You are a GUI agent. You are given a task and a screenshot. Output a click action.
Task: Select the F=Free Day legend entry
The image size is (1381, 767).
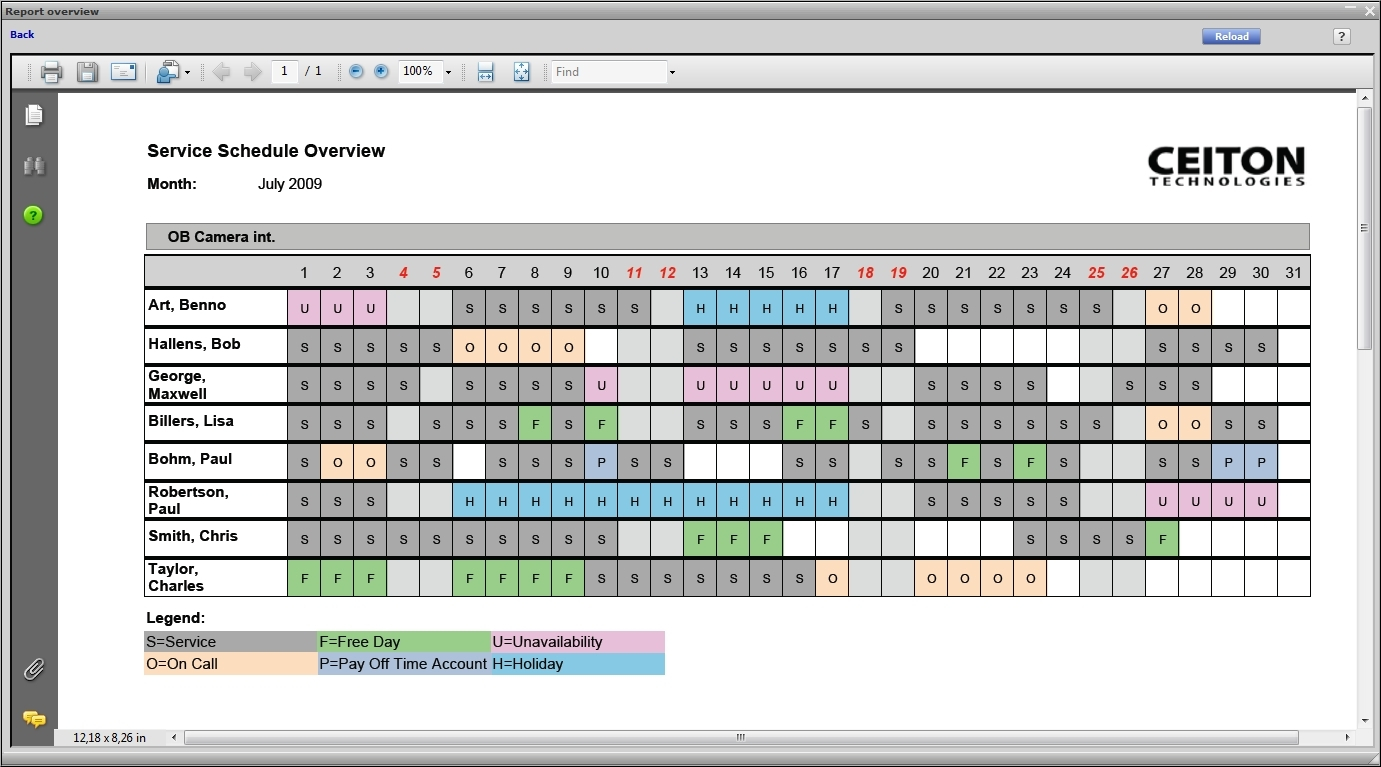tap(404, 642)
